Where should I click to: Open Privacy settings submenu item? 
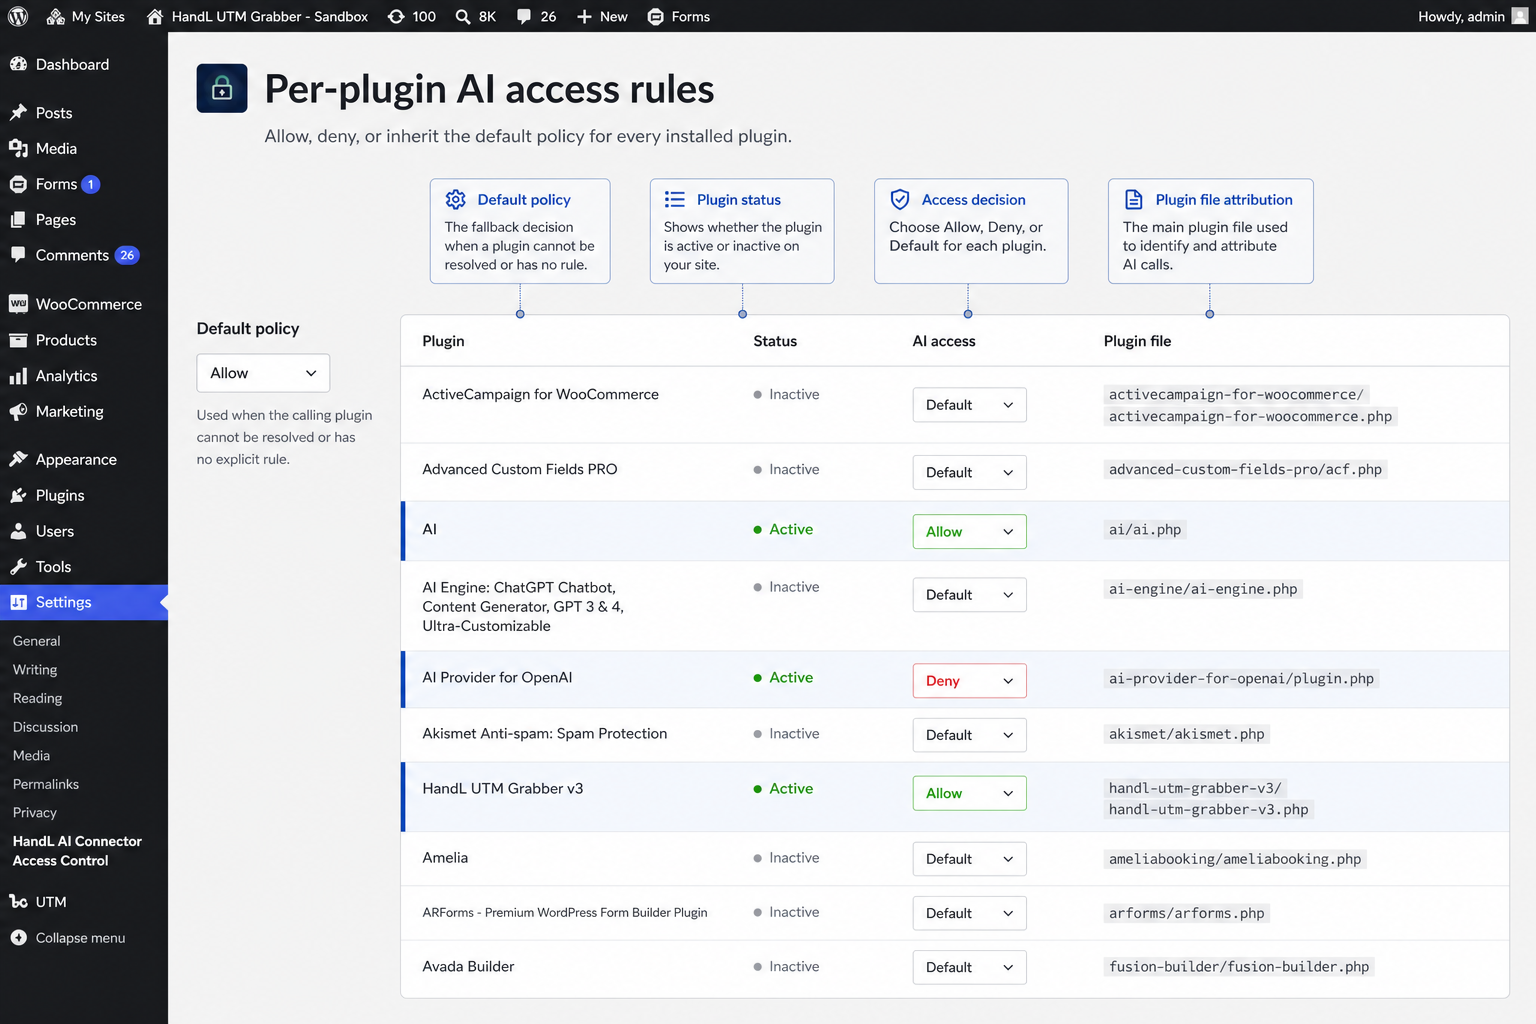pyautogui.click(x=35, y=813)
